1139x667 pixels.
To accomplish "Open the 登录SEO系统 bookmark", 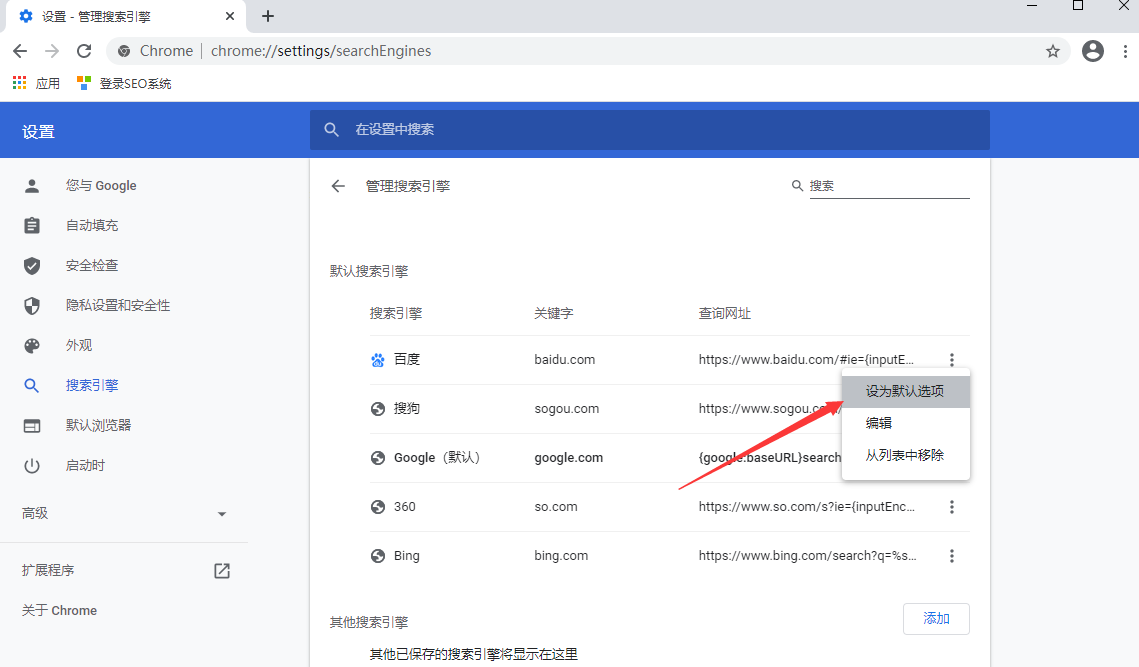I will pos(124,82).
